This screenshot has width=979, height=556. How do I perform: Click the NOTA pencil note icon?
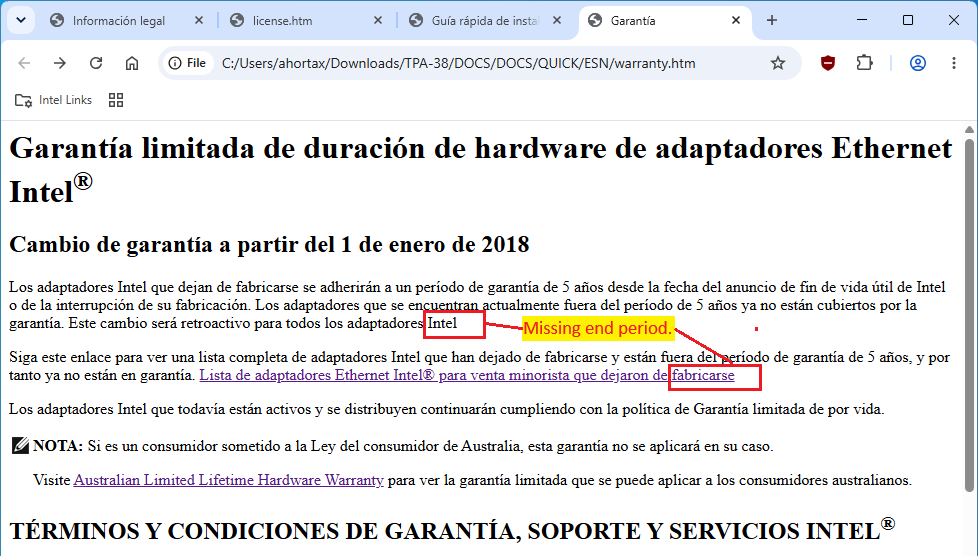tap(21, 446)
